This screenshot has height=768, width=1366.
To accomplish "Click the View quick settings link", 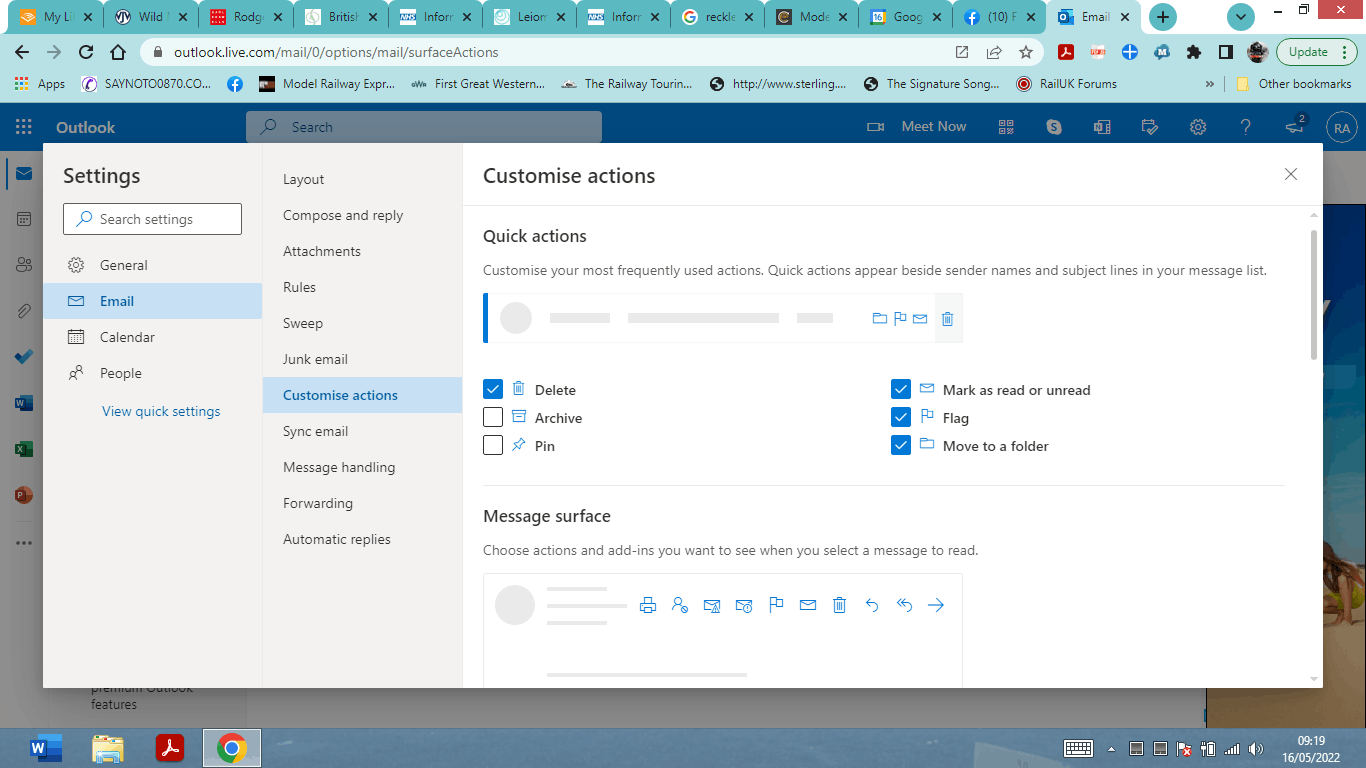I will 161,411.
